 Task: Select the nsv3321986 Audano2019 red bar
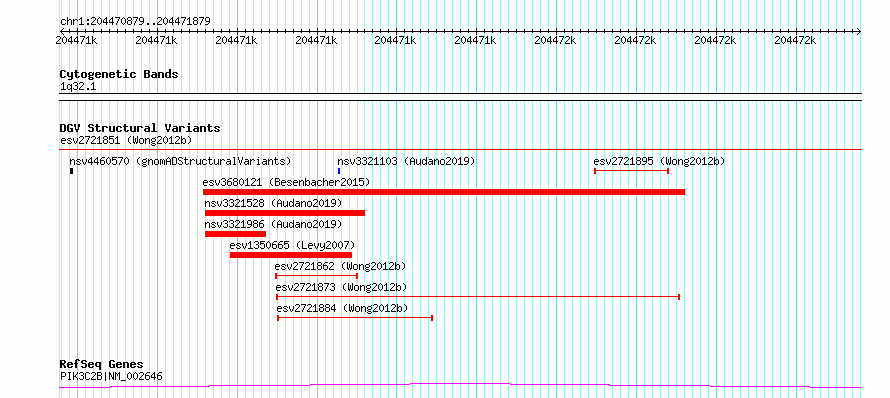pyautogui.click(x=236, y=234)
